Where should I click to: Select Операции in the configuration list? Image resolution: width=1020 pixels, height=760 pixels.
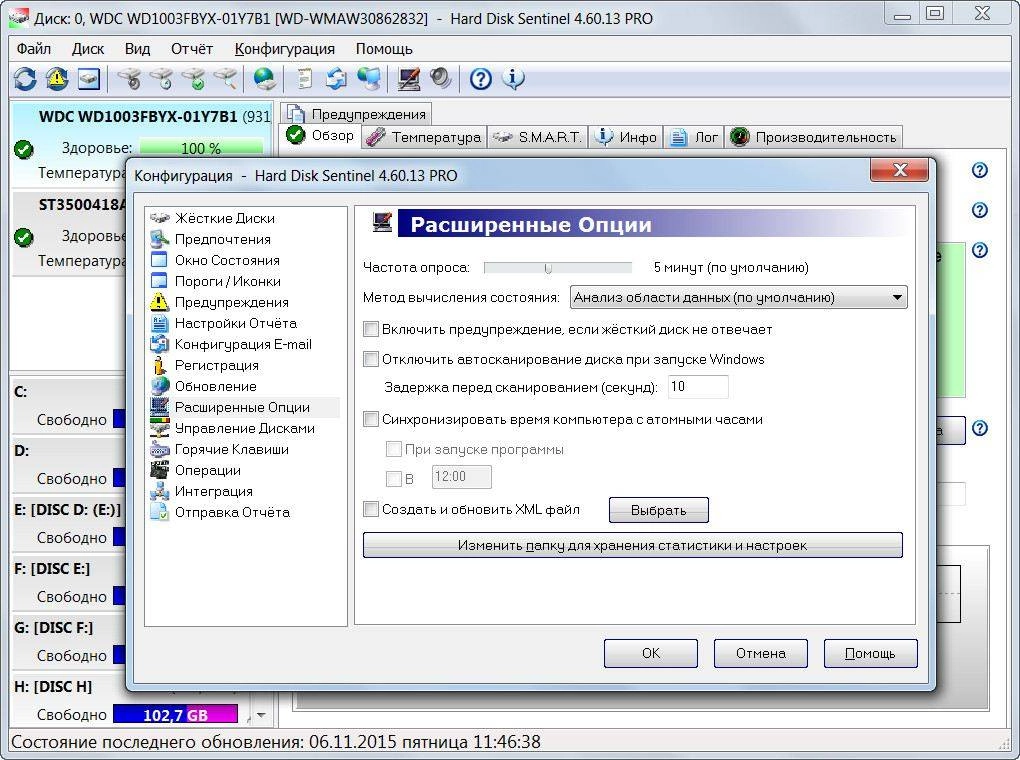tap(208, 470)
